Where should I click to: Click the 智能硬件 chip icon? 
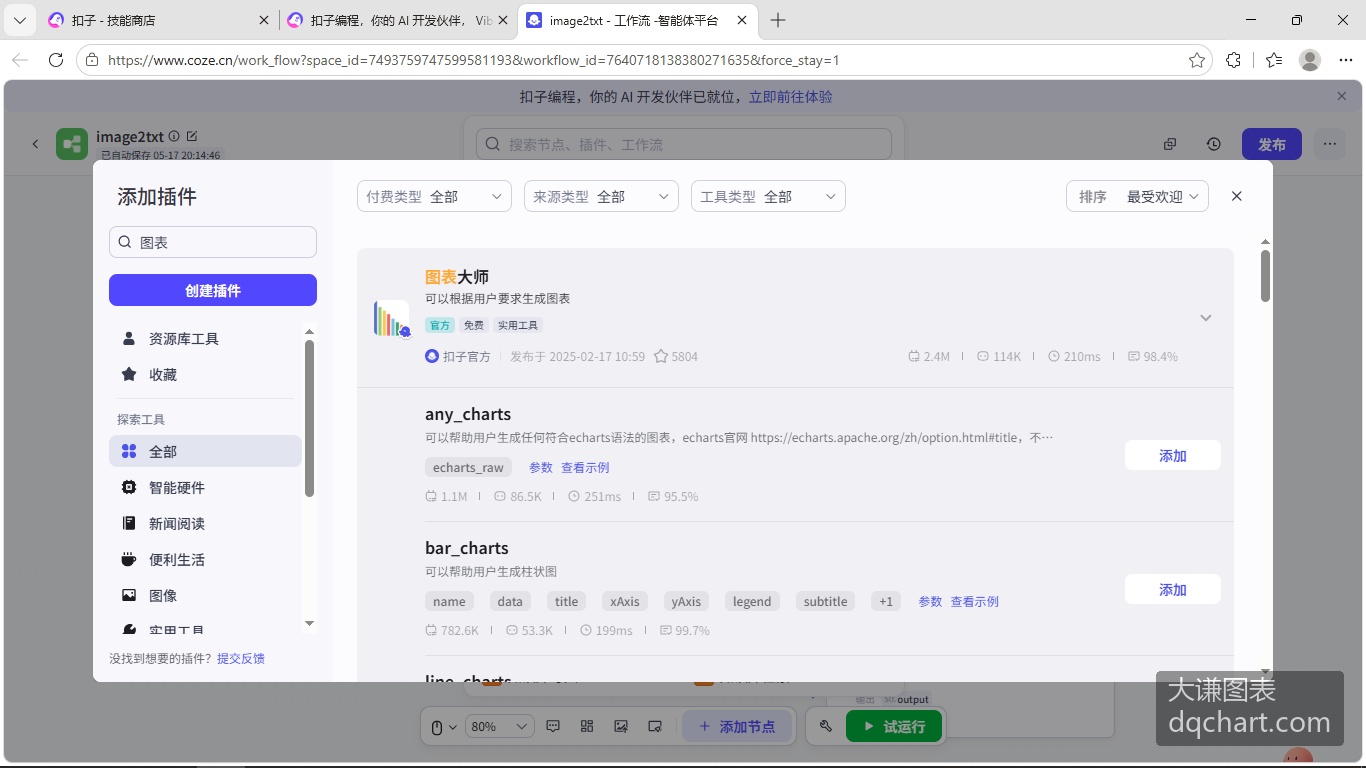click(129, 487)
